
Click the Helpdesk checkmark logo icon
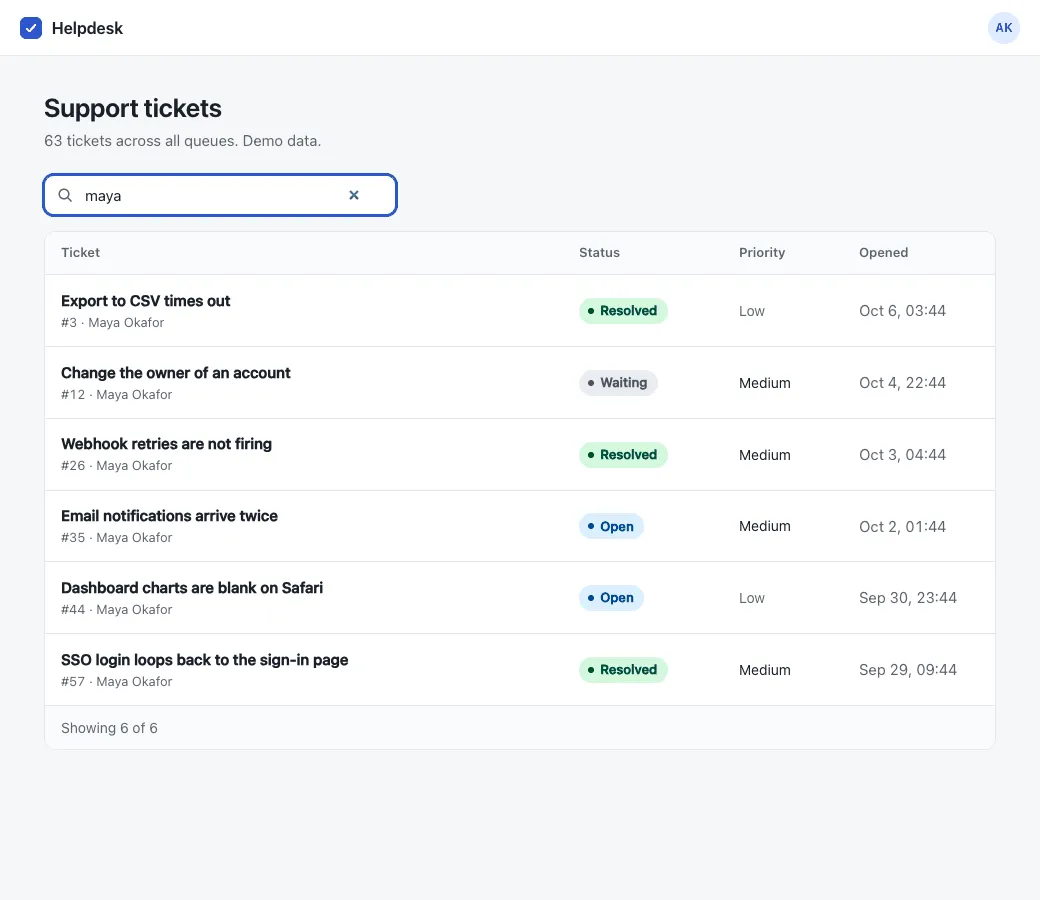coord(31,28)
